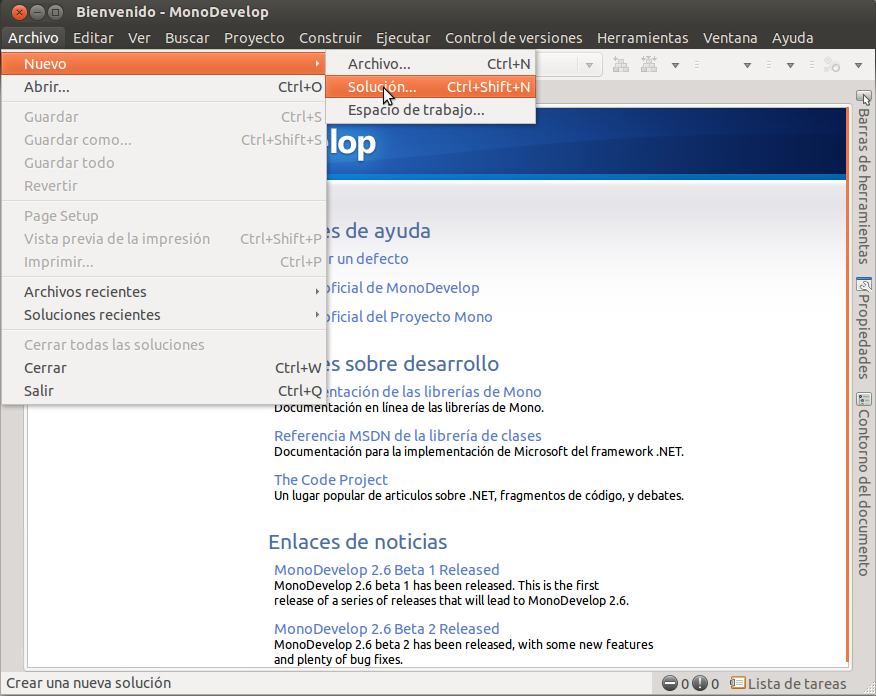The width and height of the screenshot is (876, 696).
Task: Open the Control de versiones menu
Action: click(x=513, y=38)
